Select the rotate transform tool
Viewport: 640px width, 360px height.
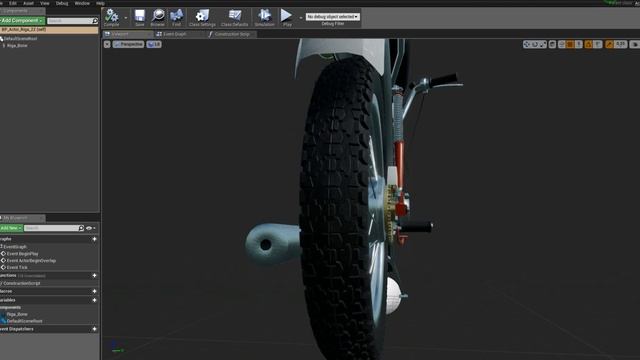(535, 44)
